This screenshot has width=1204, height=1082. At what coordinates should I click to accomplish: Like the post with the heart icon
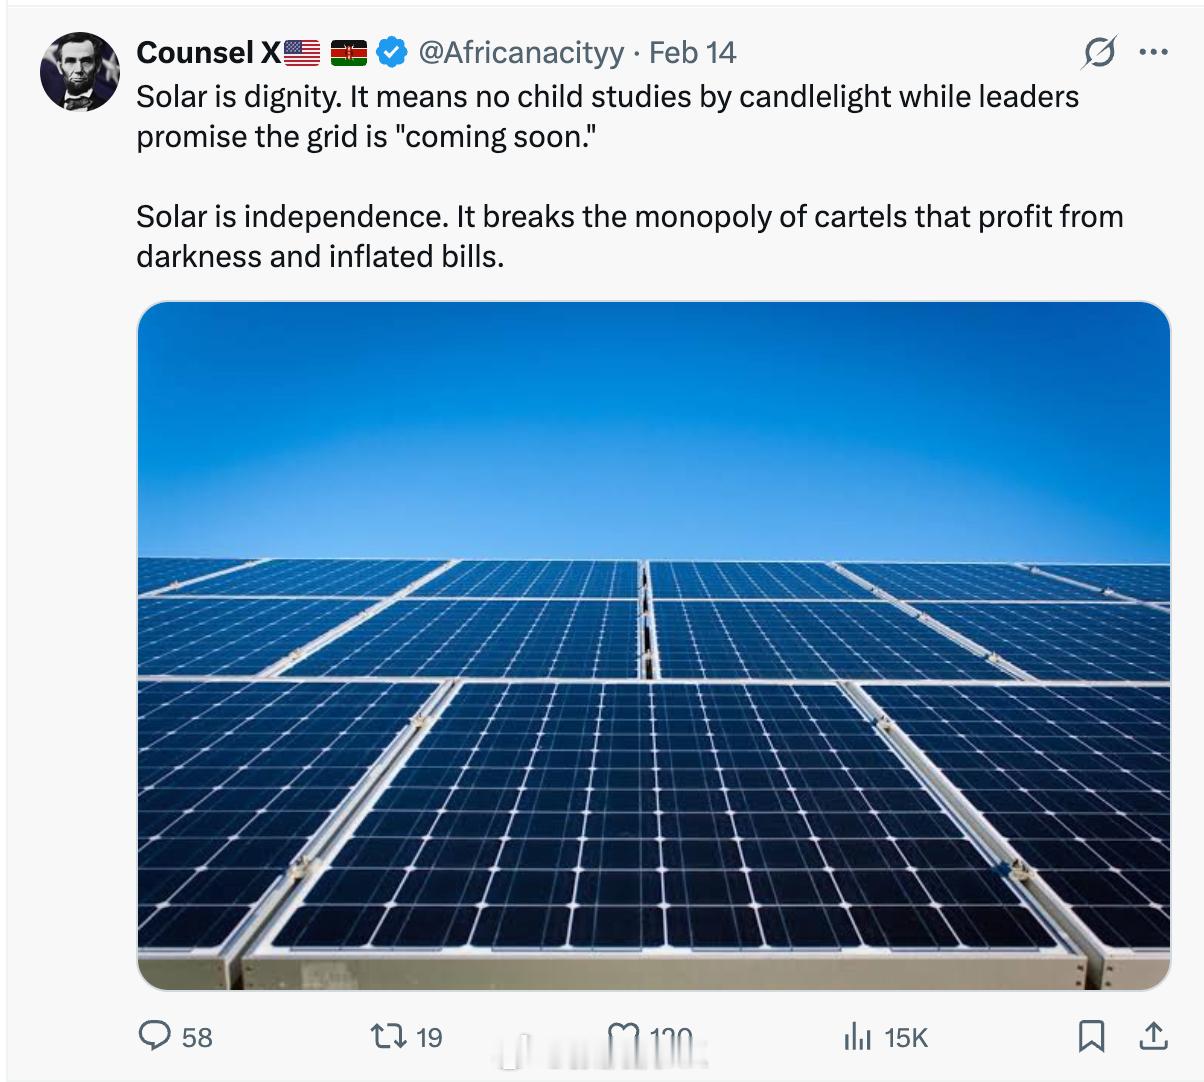624,1039
